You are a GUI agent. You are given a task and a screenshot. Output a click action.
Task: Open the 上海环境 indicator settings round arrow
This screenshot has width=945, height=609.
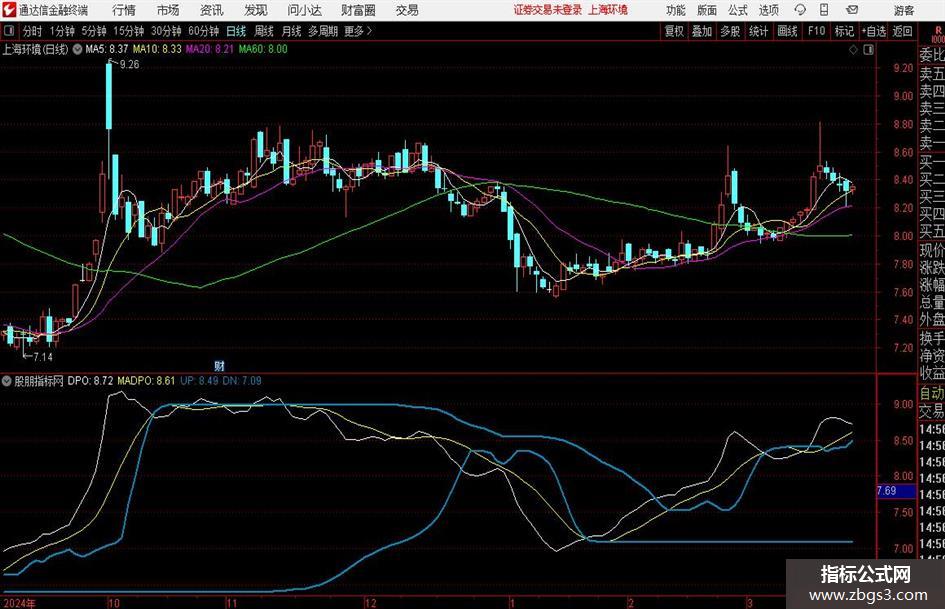coord(77,49)
